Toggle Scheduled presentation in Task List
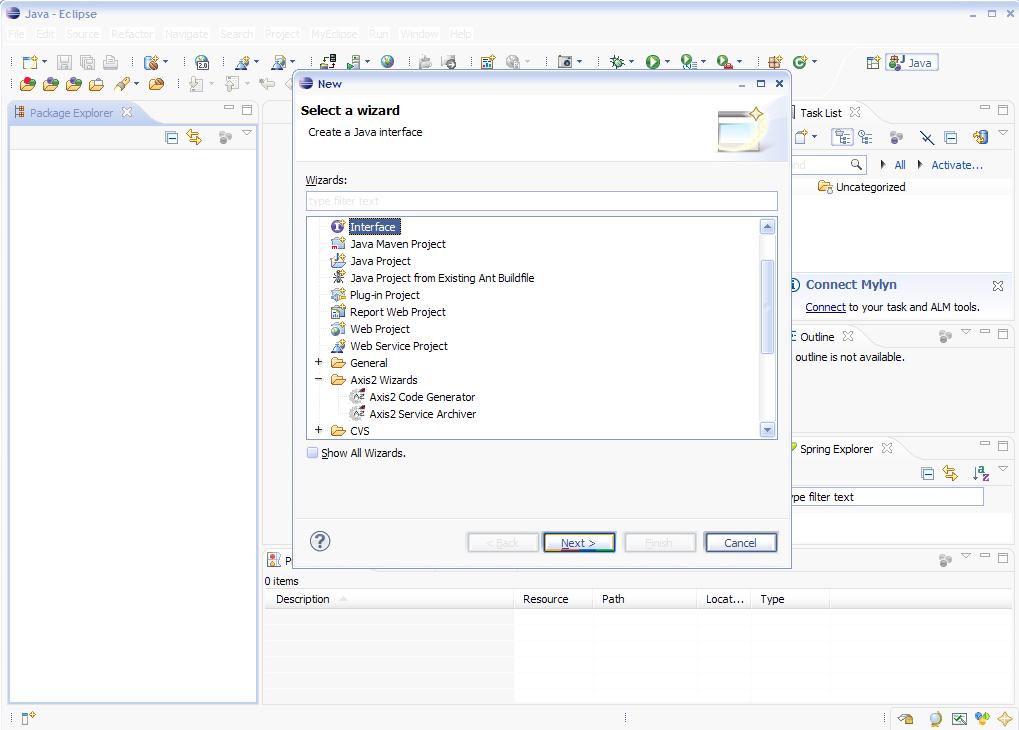1019x730 pixels. (865, 137)
